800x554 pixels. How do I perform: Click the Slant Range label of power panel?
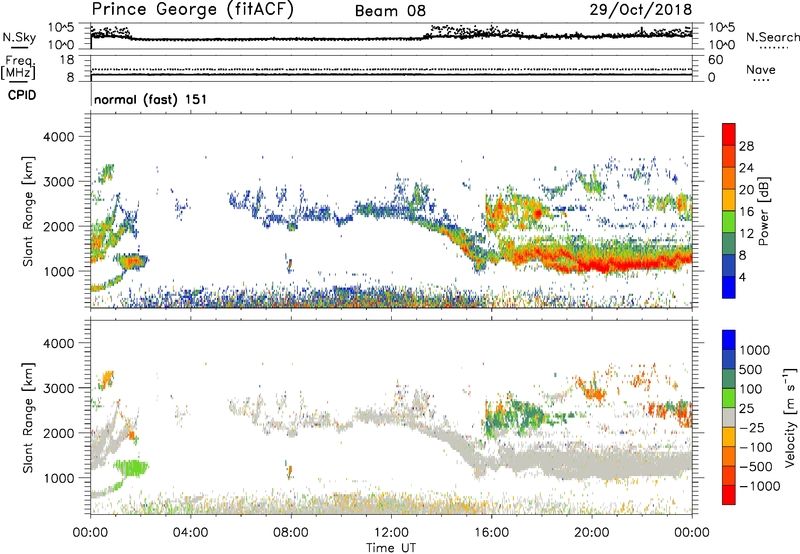coord(28,211)
